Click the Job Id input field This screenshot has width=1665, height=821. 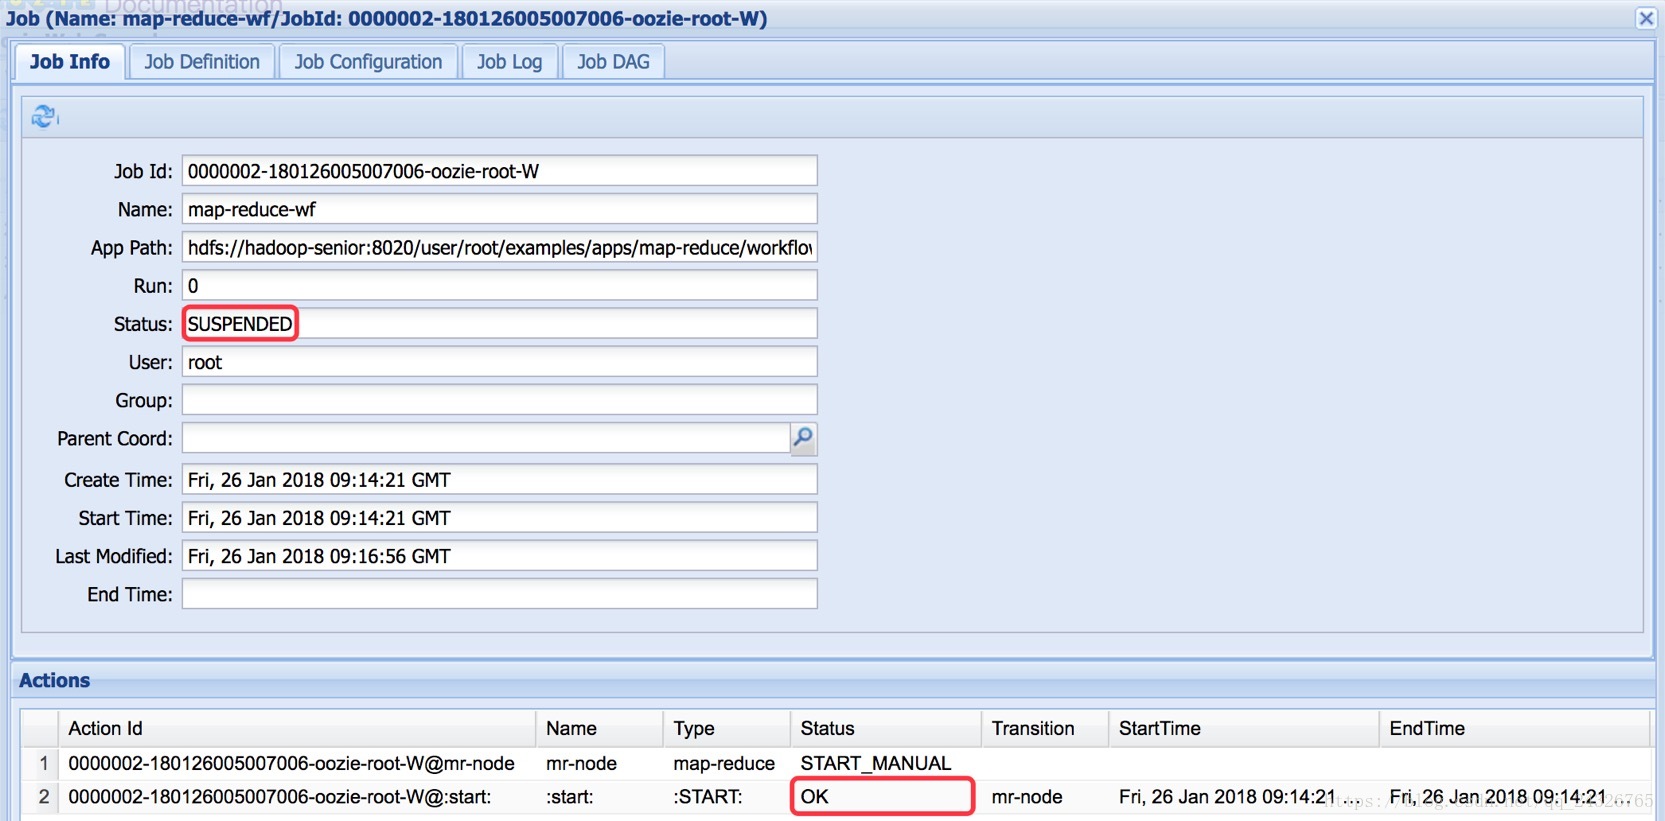(499, 171)
